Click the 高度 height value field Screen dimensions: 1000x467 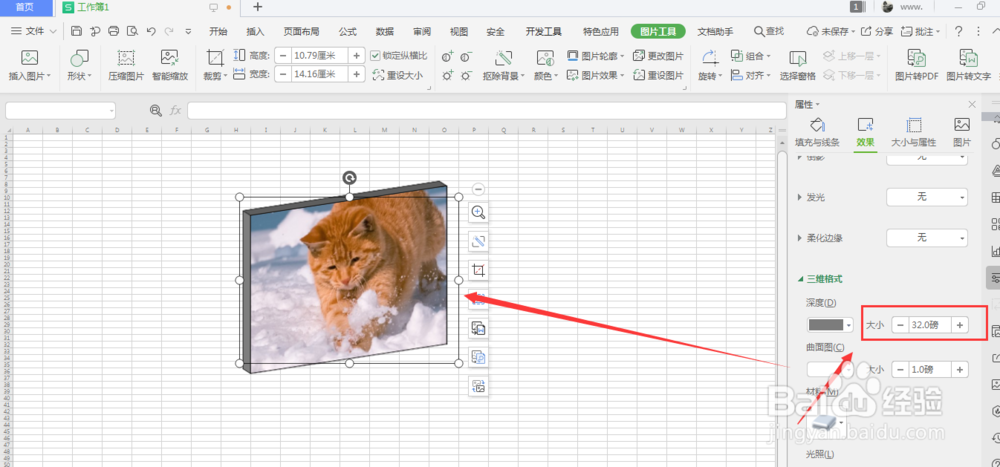pos(320,56)
